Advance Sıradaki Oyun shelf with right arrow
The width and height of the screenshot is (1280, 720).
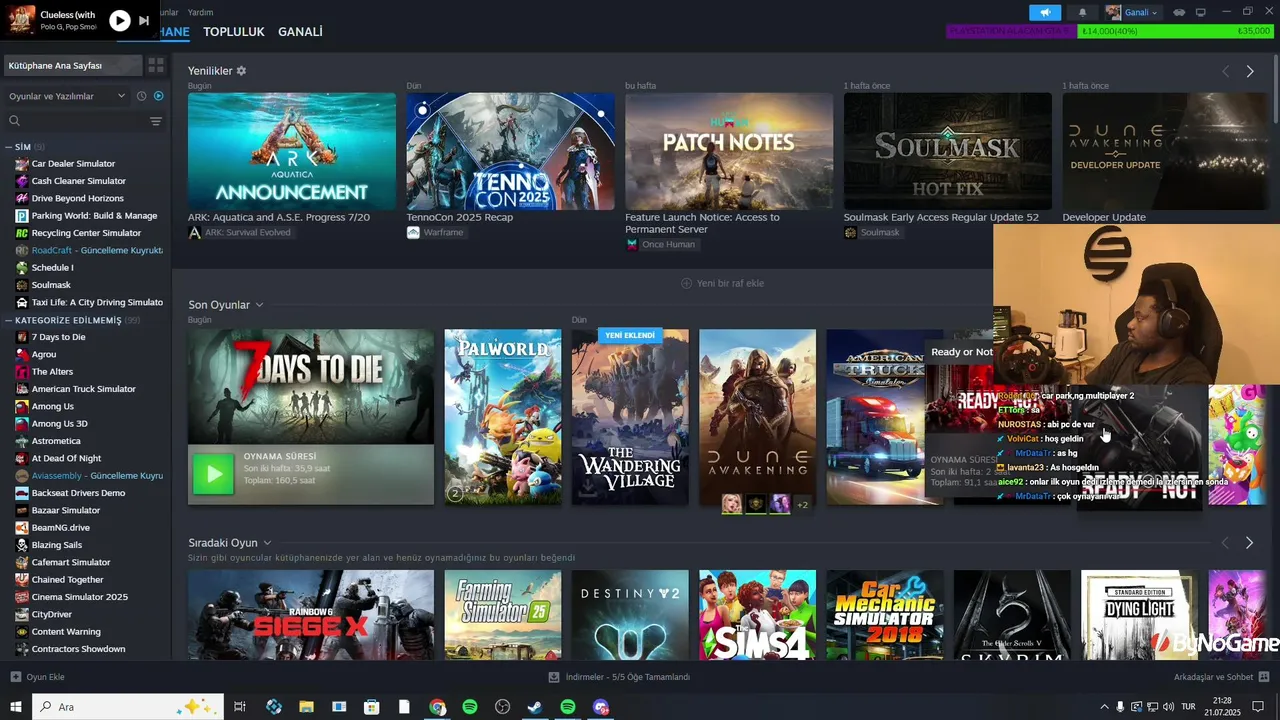click(x=1249, y=543)
